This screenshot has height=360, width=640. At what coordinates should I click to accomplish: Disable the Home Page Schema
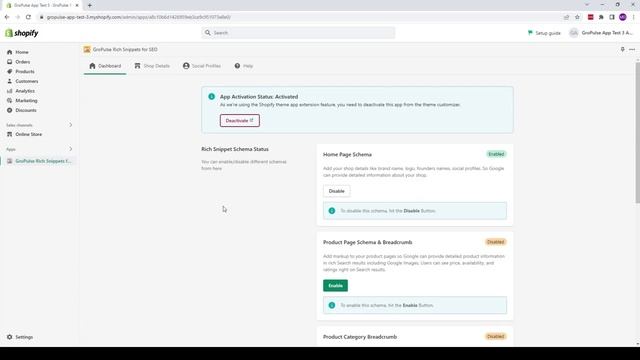336,191
